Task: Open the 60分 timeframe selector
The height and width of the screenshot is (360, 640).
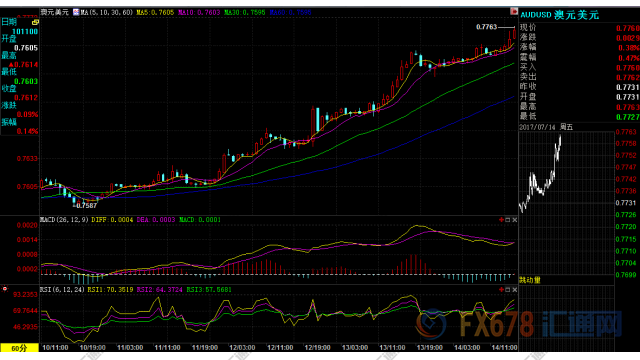Action: pyautogui.click(x=19, y=348)
